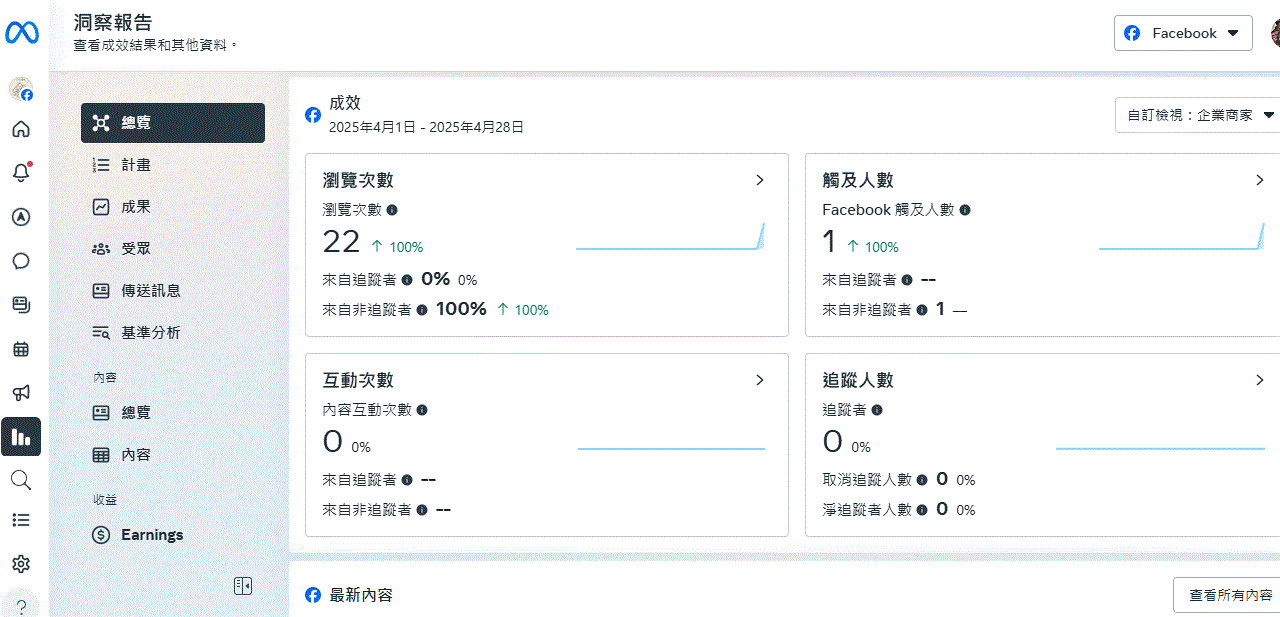Select the insights bar chart icon
Viewport: 1280px width, 617px height.
(21, 436)
